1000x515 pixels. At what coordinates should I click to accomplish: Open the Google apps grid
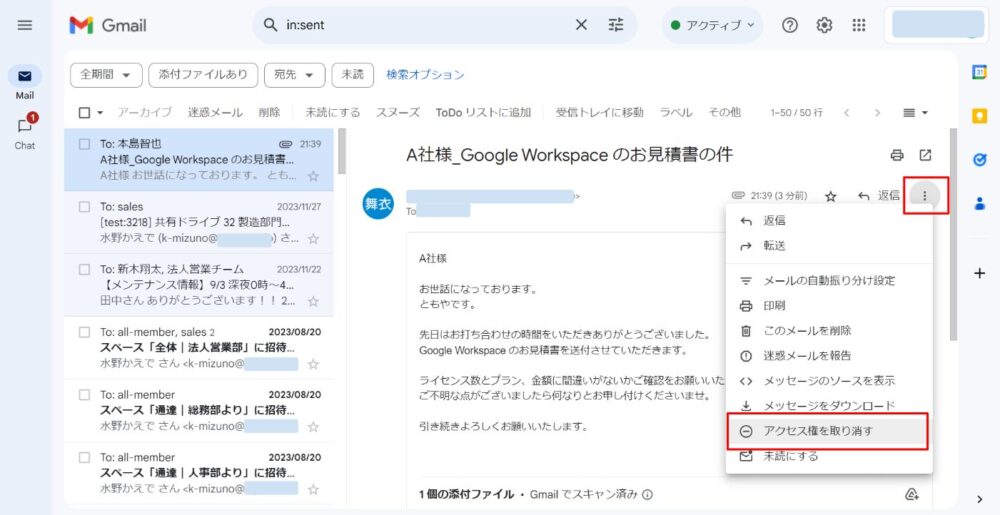(x=859, y=25)
